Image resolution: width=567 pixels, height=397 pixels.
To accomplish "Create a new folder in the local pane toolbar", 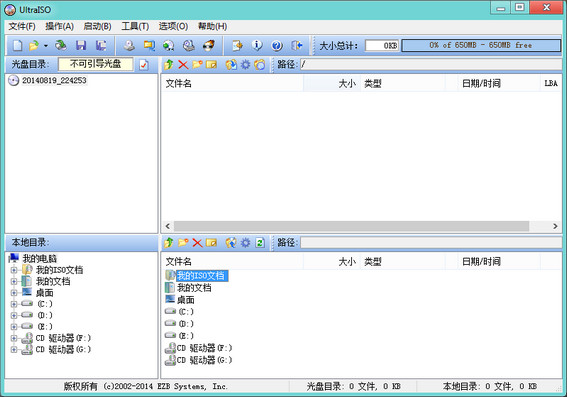I will [x=183, y=243].
